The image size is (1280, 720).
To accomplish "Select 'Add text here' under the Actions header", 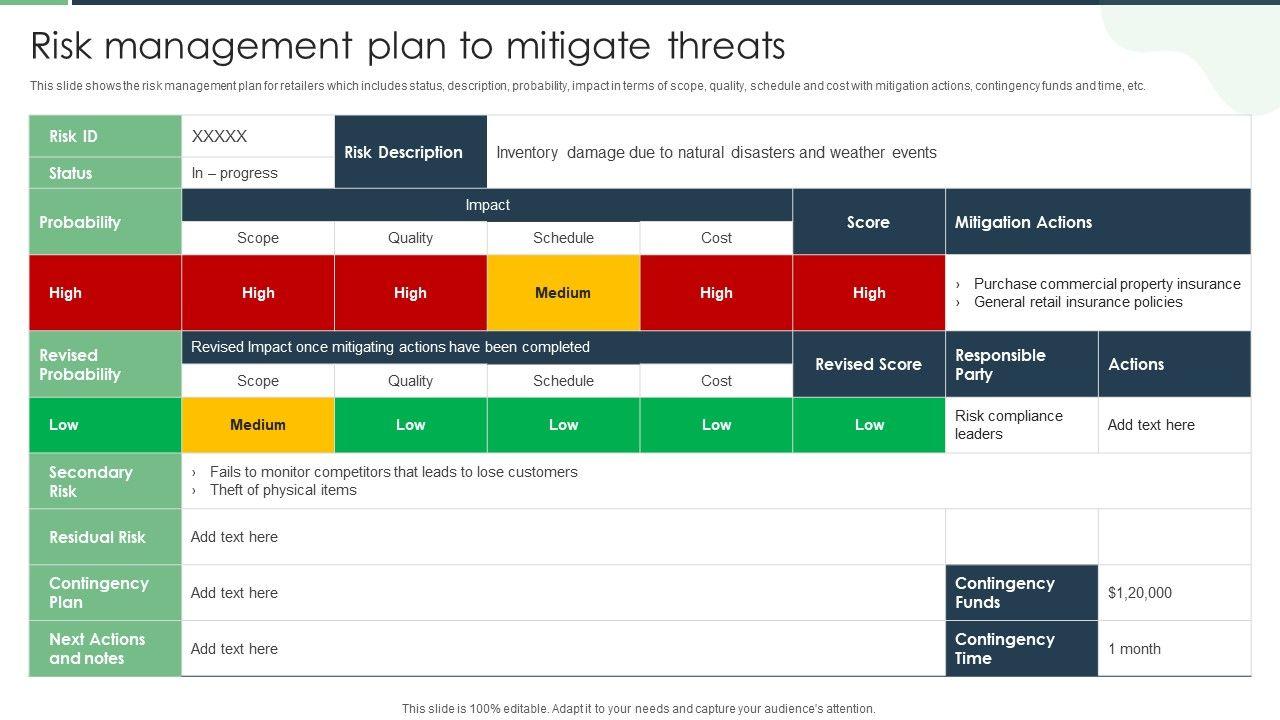I will (x=1151, y=425).
